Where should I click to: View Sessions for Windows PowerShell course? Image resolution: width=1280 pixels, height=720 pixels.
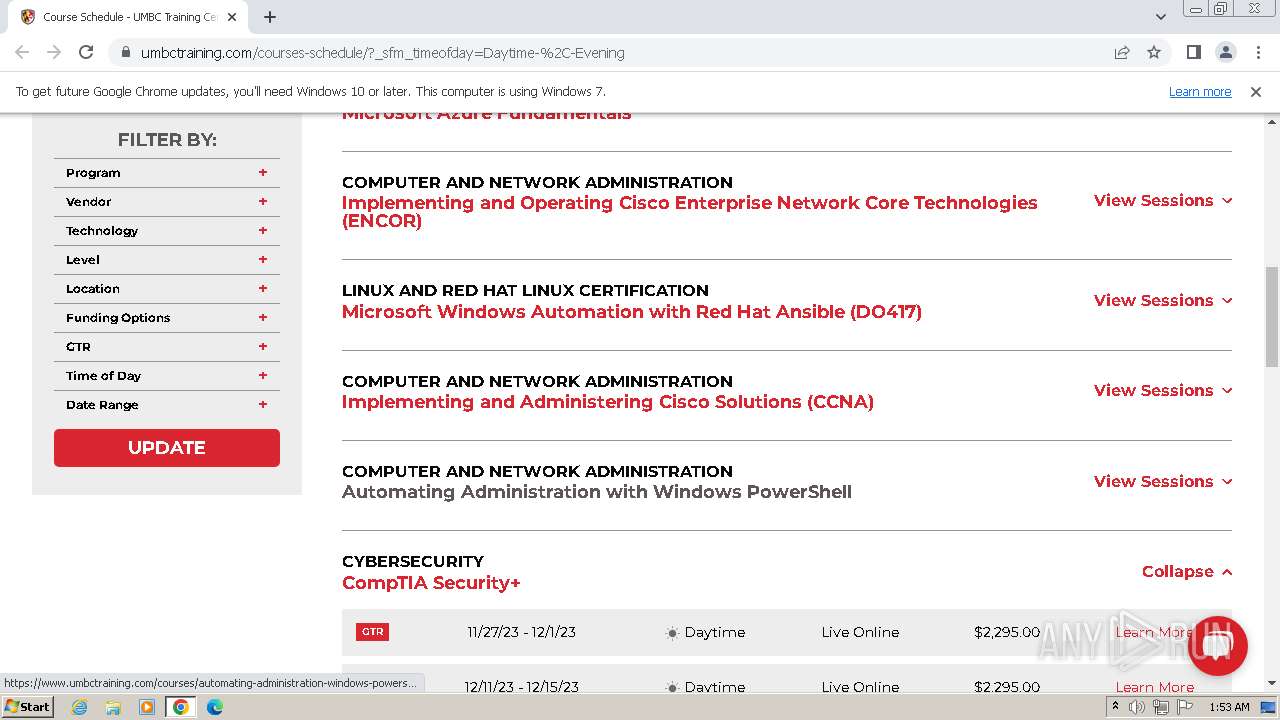(1163, 482)
